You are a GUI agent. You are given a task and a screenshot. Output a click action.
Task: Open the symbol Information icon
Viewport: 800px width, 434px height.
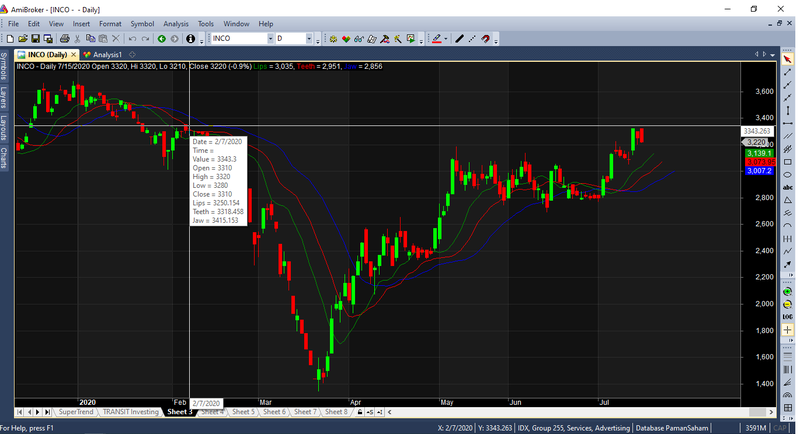point(190,39)
